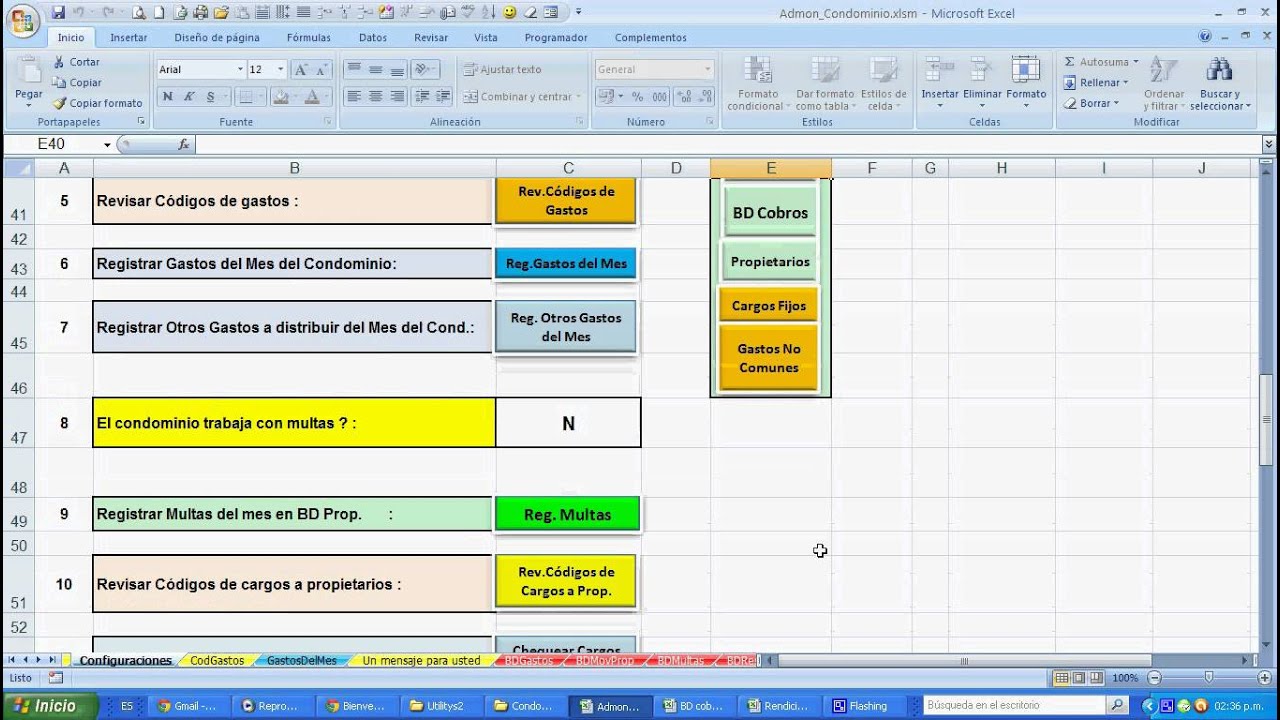Click the Reg.Gastos del Mes button

coord(566,263)
